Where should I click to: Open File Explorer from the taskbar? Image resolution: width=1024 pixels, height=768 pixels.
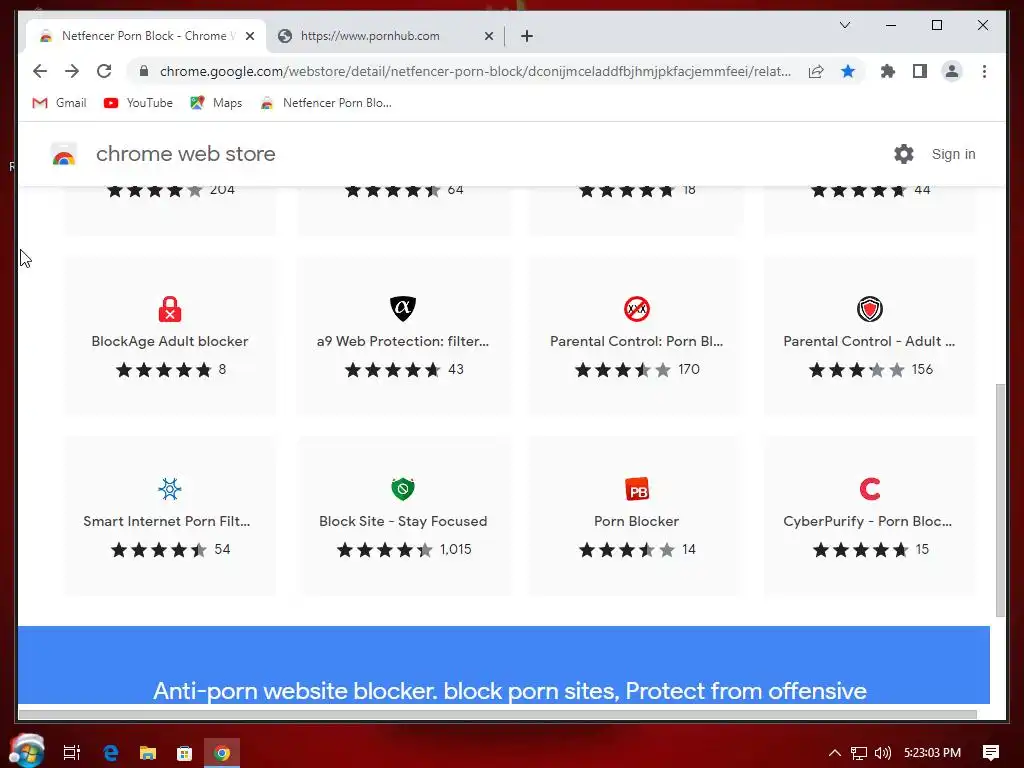148,753
